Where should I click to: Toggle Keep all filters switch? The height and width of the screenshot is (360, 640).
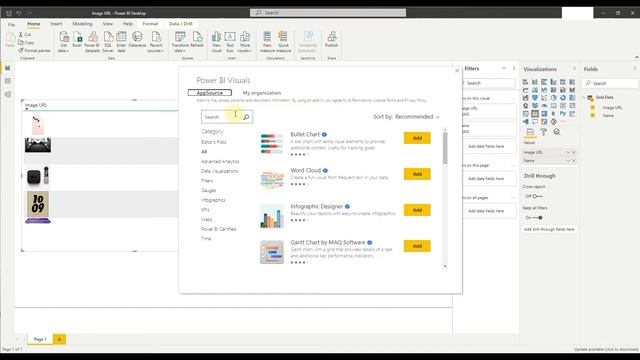(537, 218)
